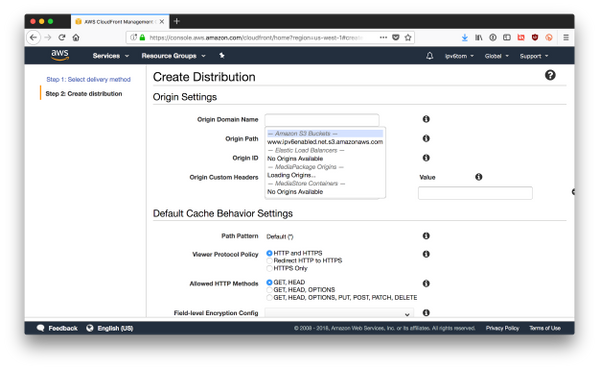The image size is (599, 369).
Task: Select GET, HEAD, OPTIONS methods
Action: coord(269,290)
